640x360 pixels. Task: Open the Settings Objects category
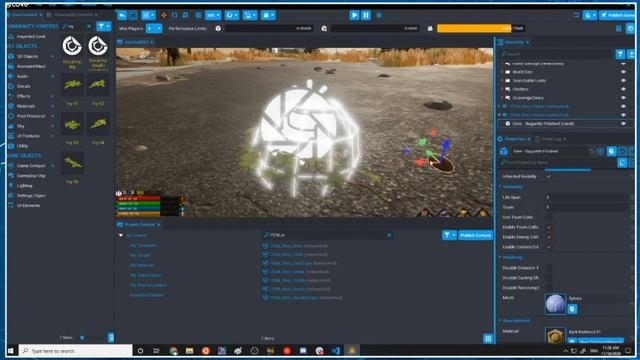coord(31,196)
